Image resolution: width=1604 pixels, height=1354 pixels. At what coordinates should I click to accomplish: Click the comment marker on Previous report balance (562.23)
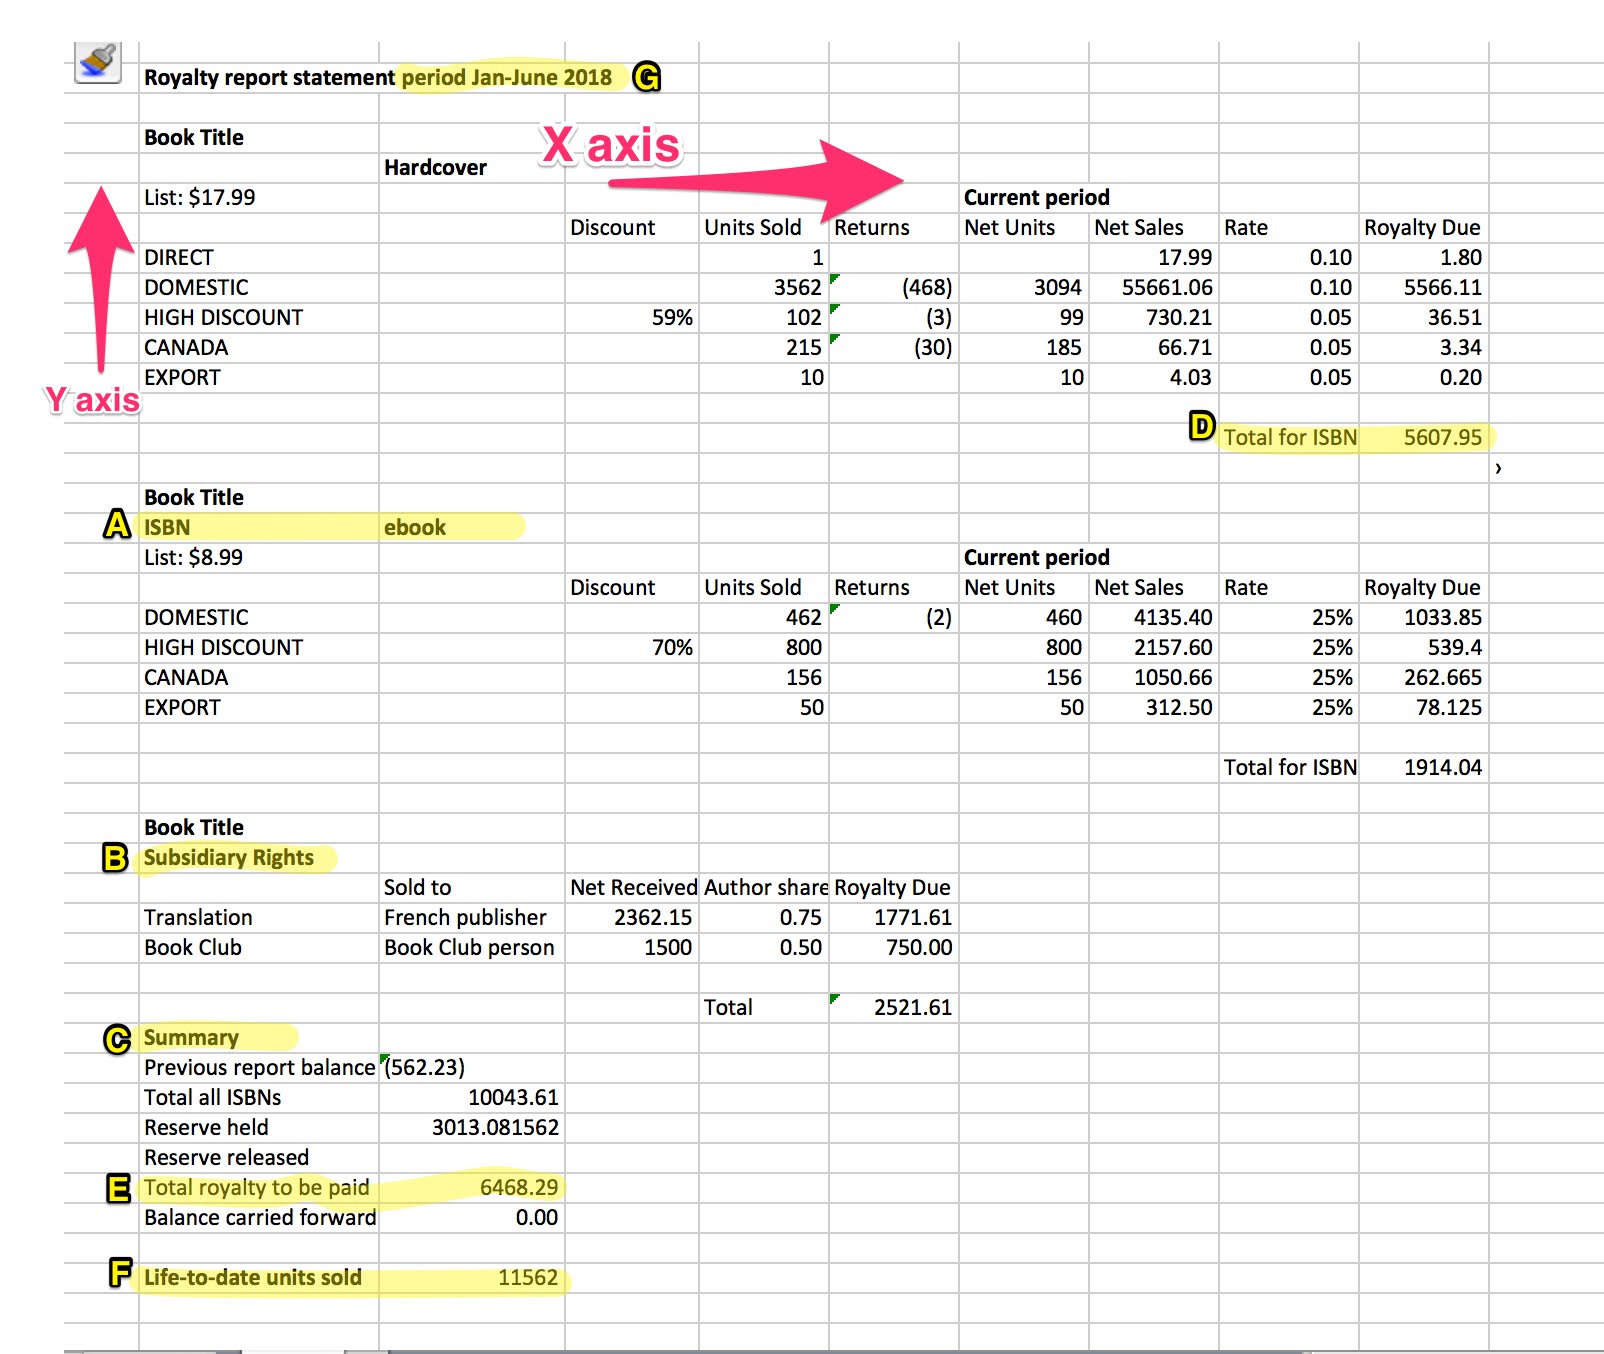pos(385,1060)
